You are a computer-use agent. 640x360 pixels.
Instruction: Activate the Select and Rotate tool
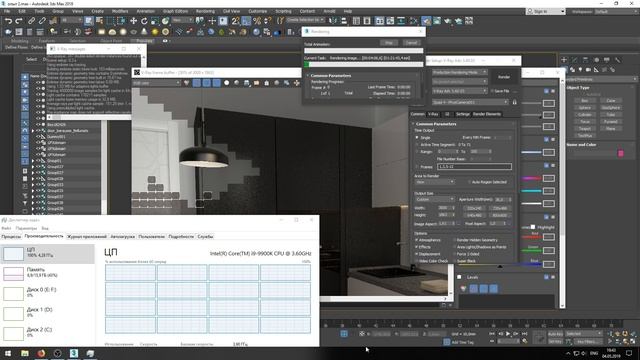point(144,20)
